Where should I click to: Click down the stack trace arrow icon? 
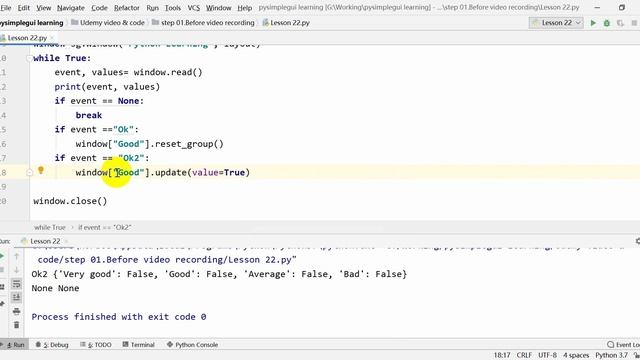(16, 270)
